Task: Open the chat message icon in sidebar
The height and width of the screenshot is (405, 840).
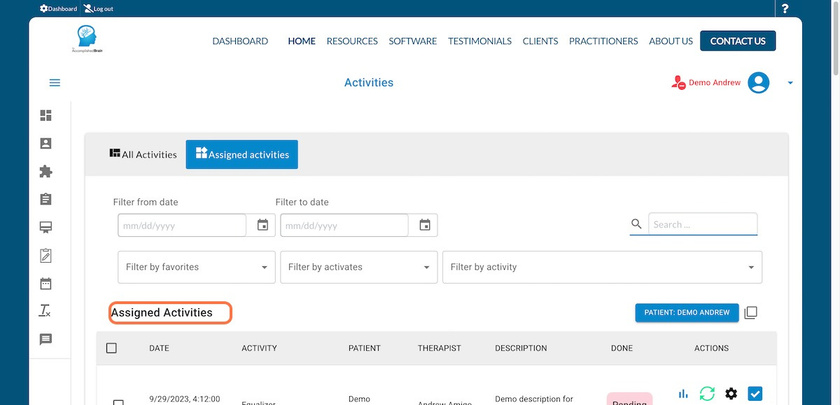Action: coord(46,339)
